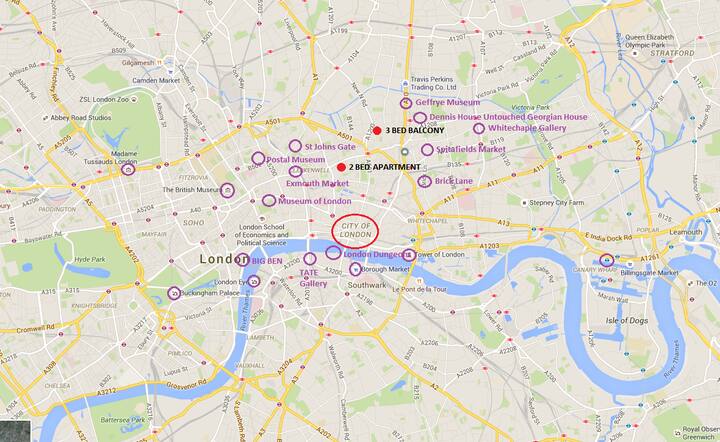Click the Spitalfields Market circle marker
The height and width of the screenshot is (442, 720).
click(x=427, y=150)
